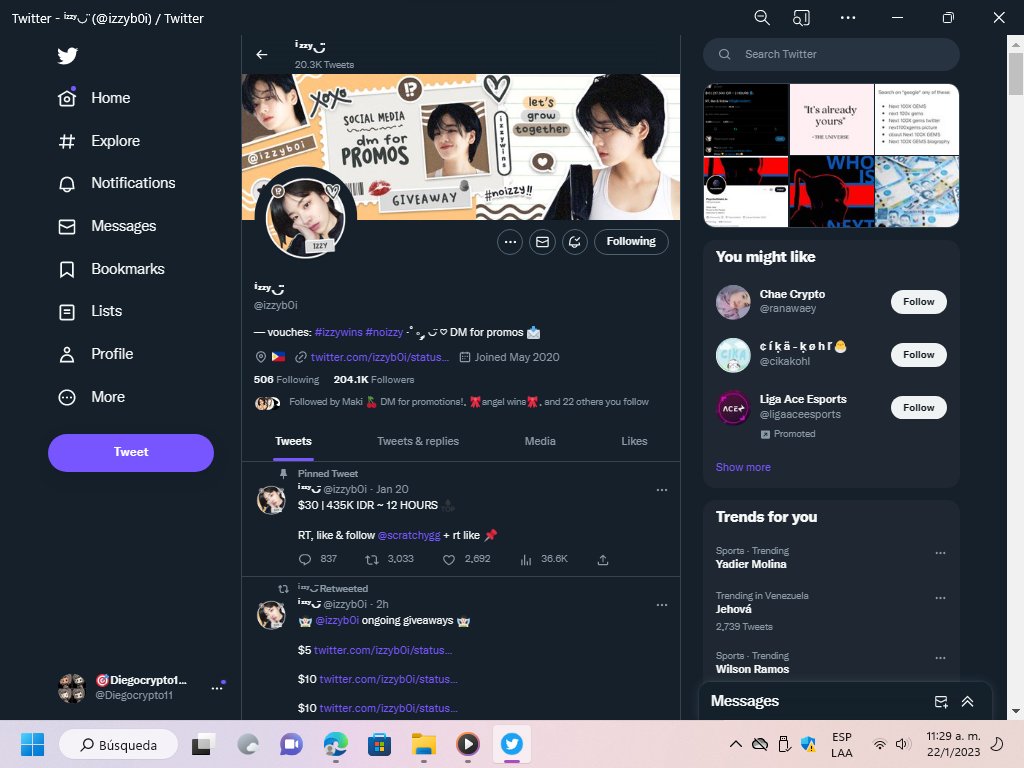
Task: Open the Yadier Molina trend
Action: coord(751,564)
